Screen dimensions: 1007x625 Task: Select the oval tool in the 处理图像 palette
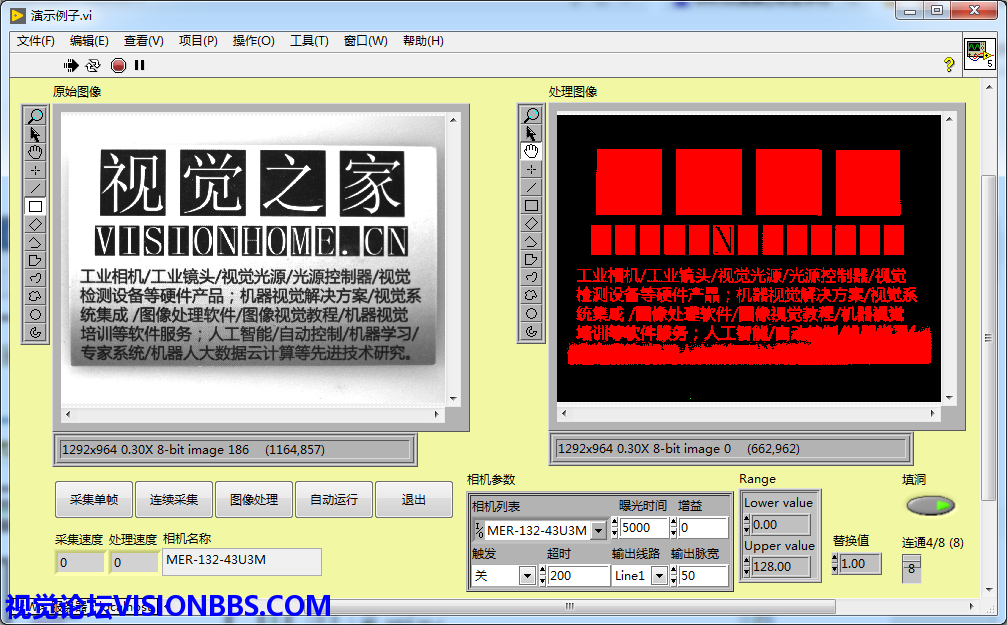pyautogui.click(x=531, y=313)
